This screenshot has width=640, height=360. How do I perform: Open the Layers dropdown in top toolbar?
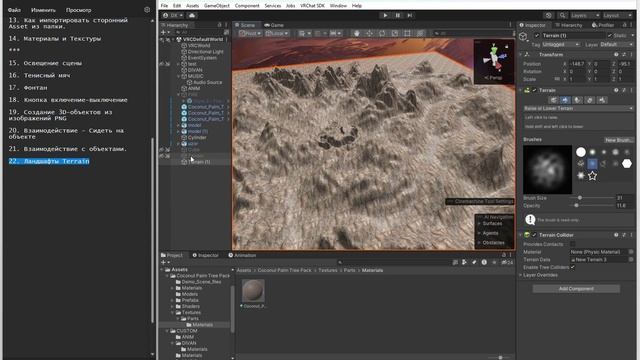pyautogui.click(x=585, y=16)
